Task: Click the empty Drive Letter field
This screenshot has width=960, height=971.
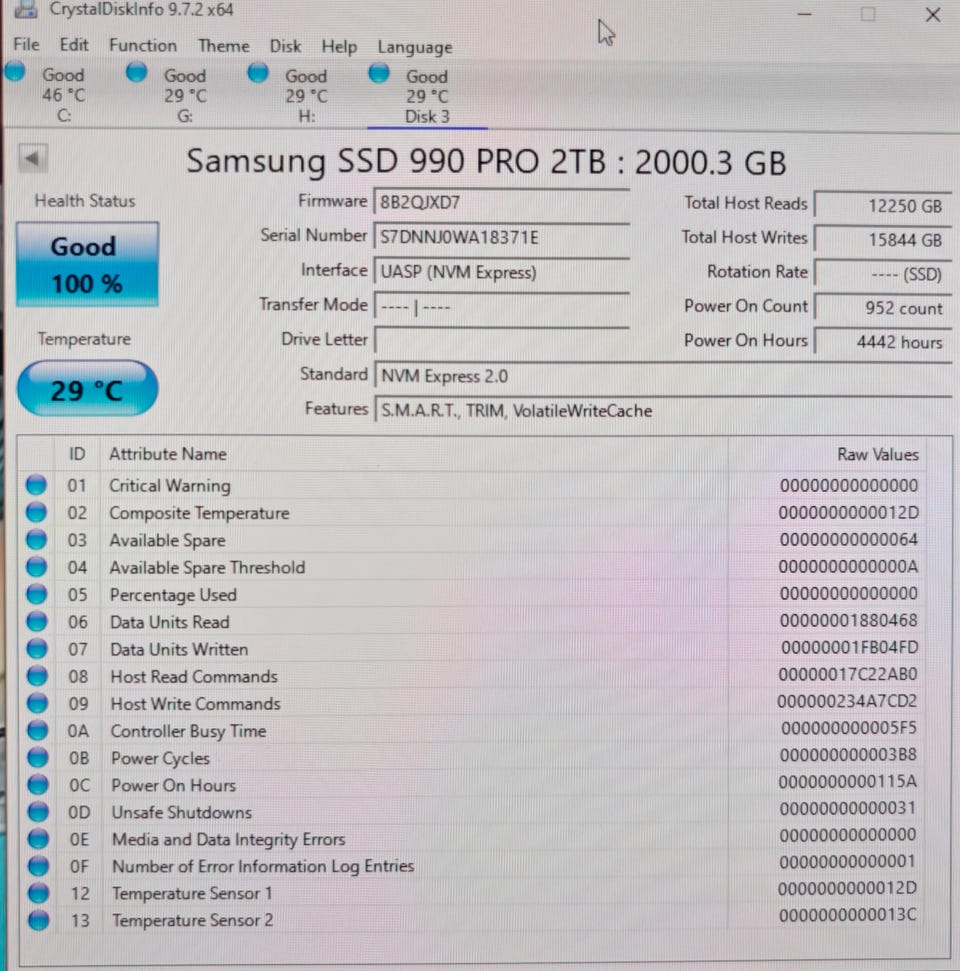Action: click(x=502, y=340)
